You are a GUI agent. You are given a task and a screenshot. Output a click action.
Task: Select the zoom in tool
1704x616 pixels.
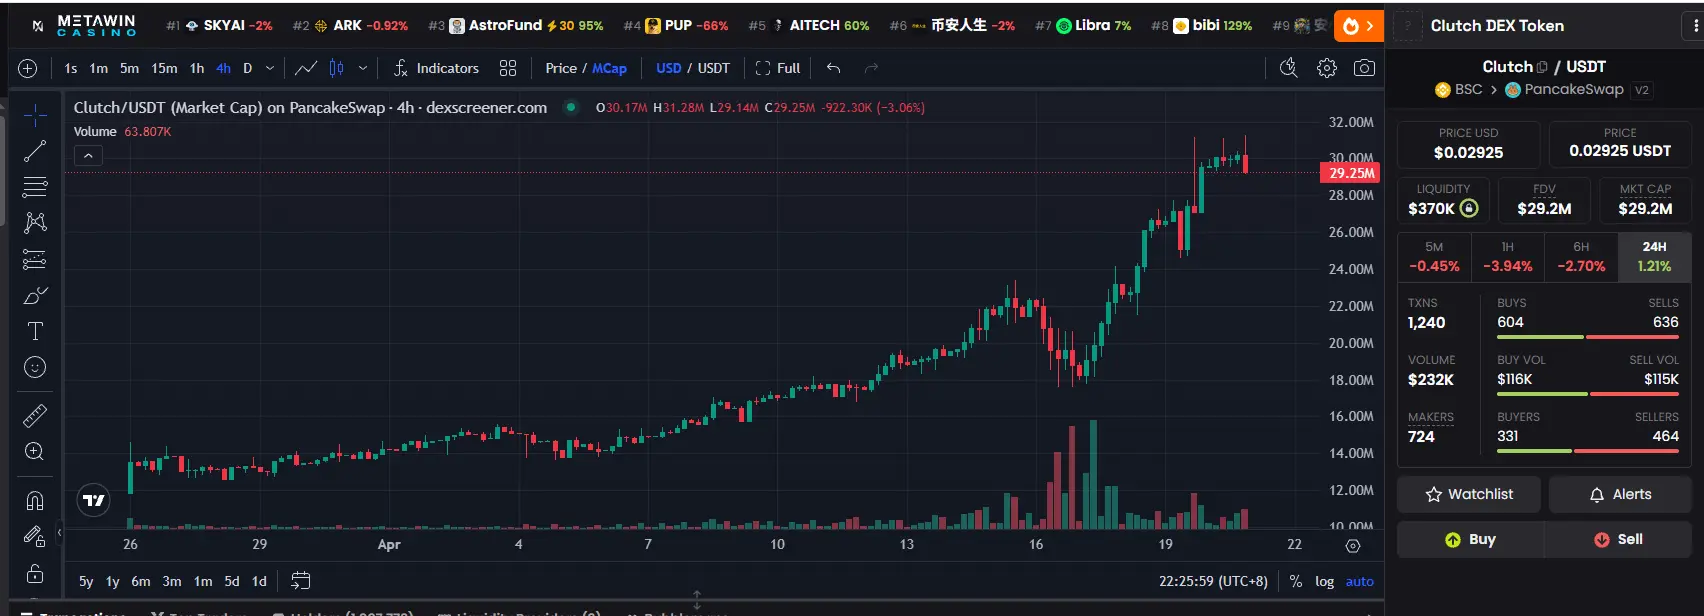pos(35,451)
